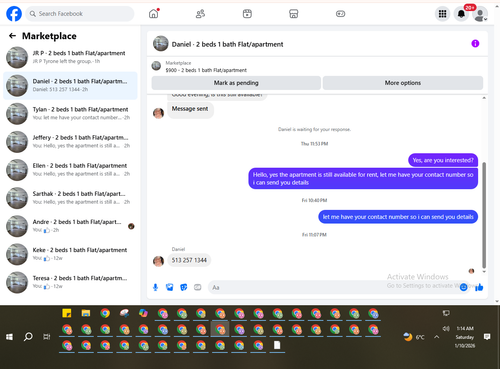Attach a photo with image icon
Viewport: 500px width, 369px height.
click(170, 287)
